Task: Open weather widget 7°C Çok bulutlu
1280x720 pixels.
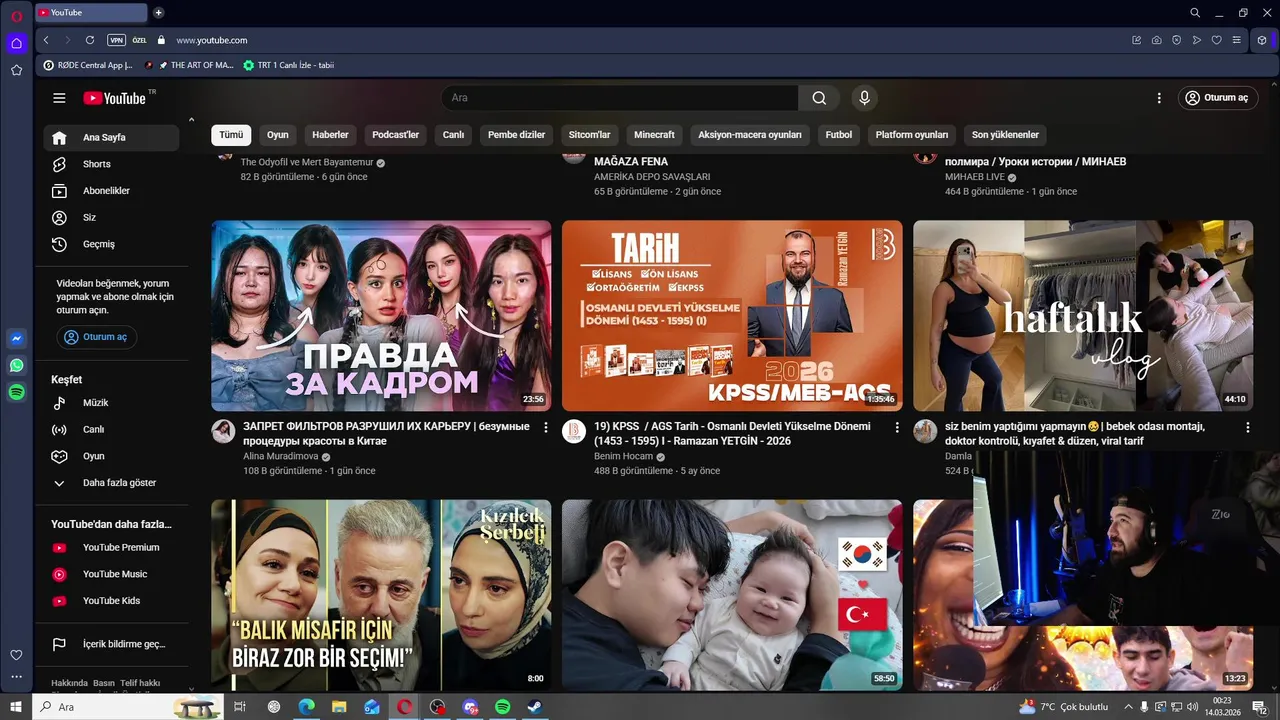Action: point(1064,707)
